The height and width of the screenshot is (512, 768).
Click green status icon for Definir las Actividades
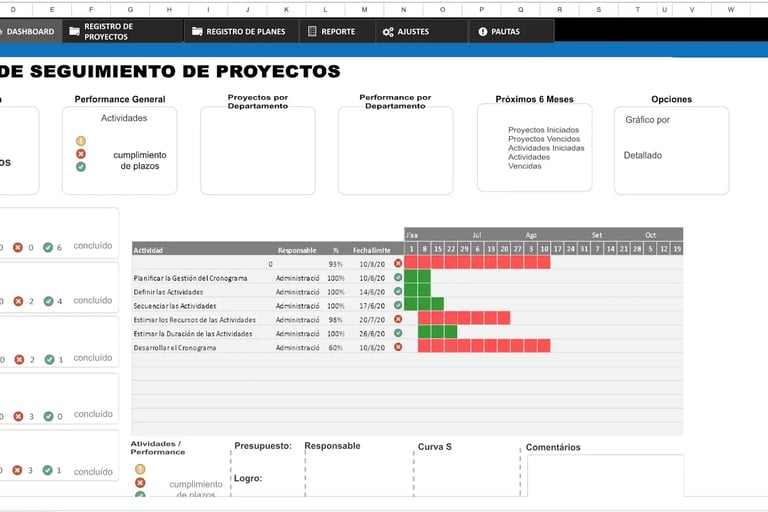coord(398,291)
